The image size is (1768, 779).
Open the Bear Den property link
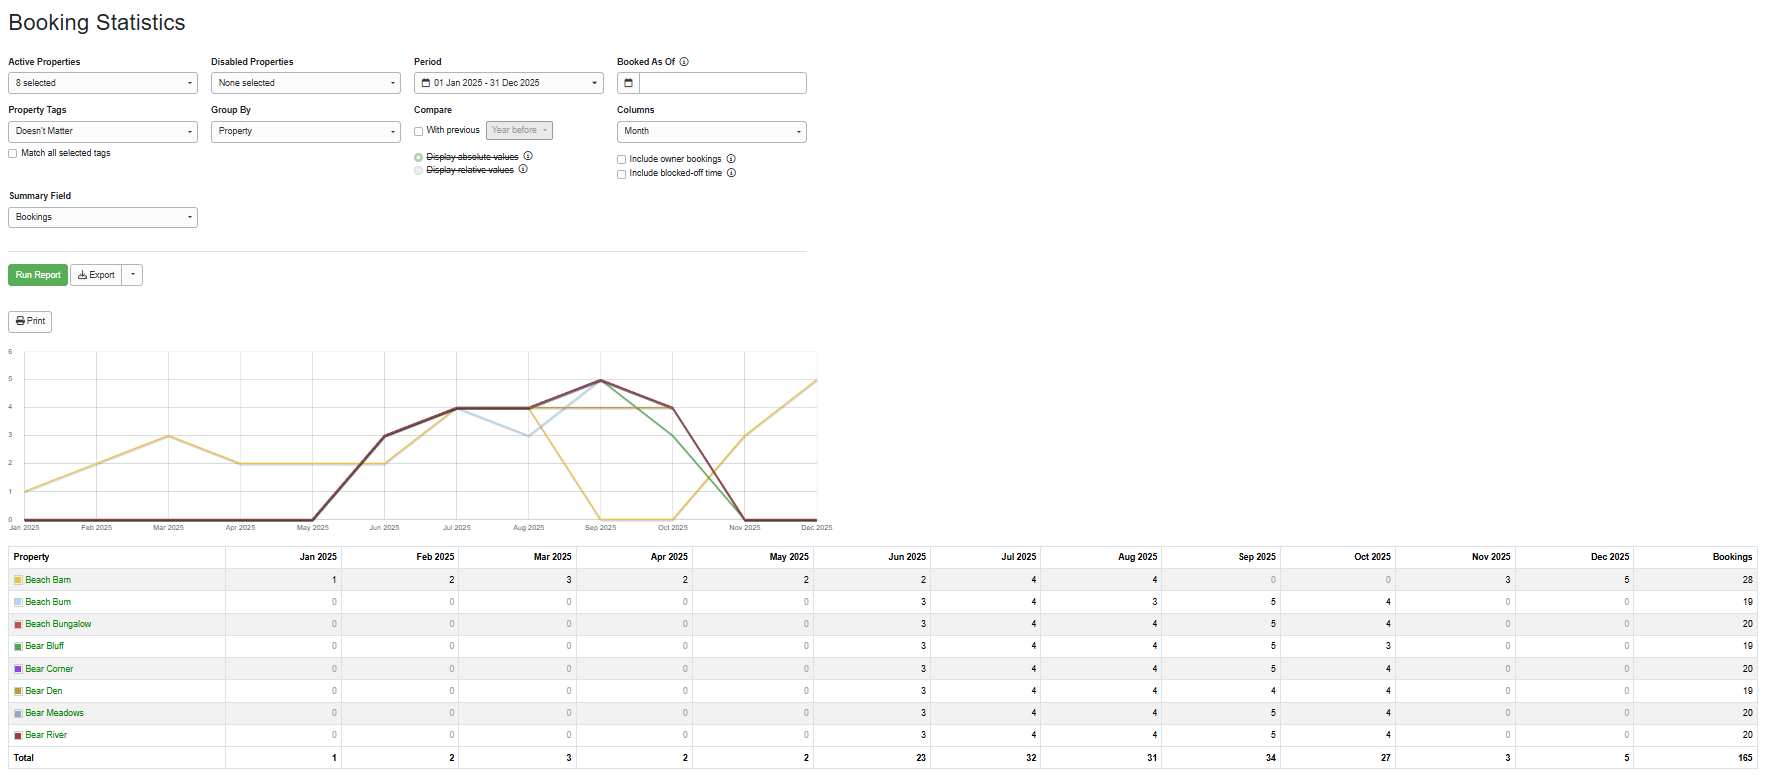(44, 691)
